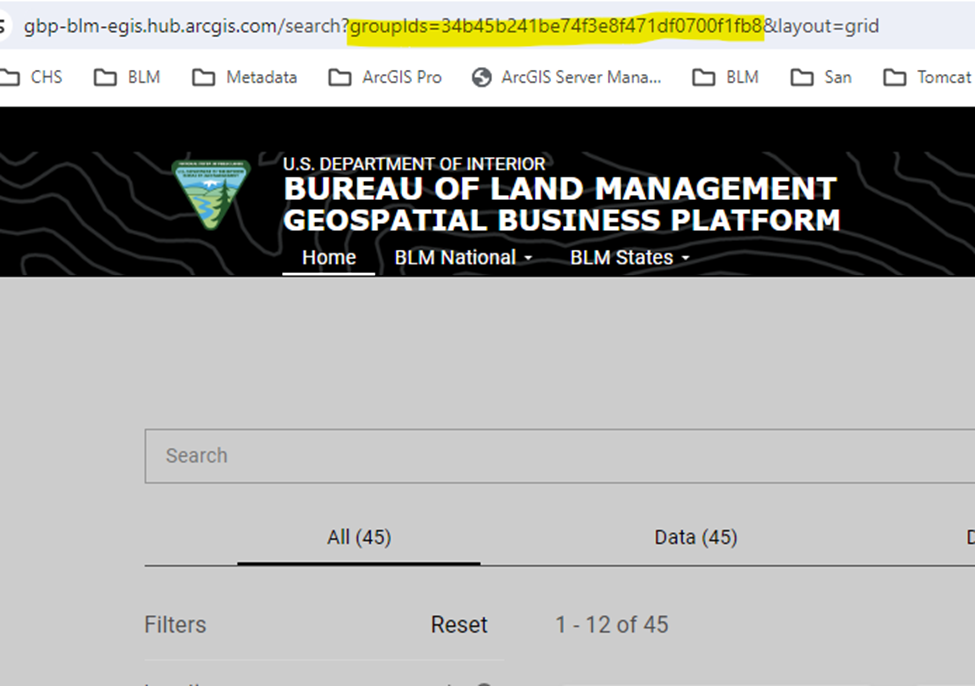The width and height of the screenshot is (975, 686).
Task: Click the Bureau of Land Management title
Action: pyautogui.click(x=560, y=189)
